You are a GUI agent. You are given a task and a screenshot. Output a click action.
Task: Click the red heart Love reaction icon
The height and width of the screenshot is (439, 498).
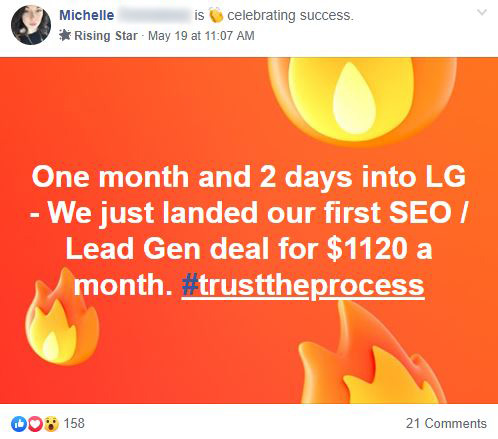pos(35,424)
